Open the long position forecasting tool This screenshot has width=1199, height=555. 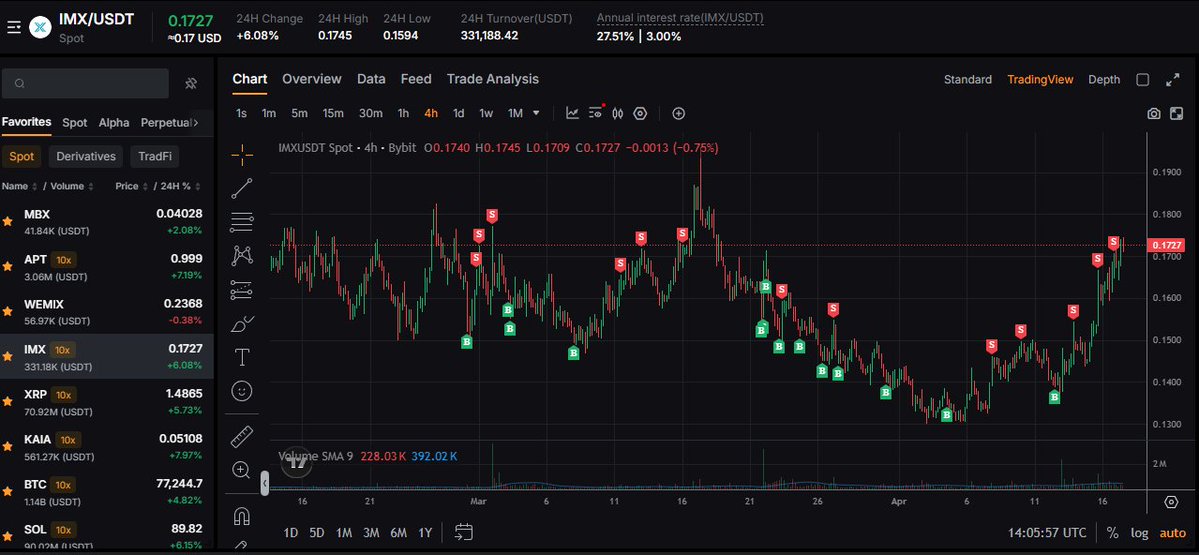pos(242,290)
